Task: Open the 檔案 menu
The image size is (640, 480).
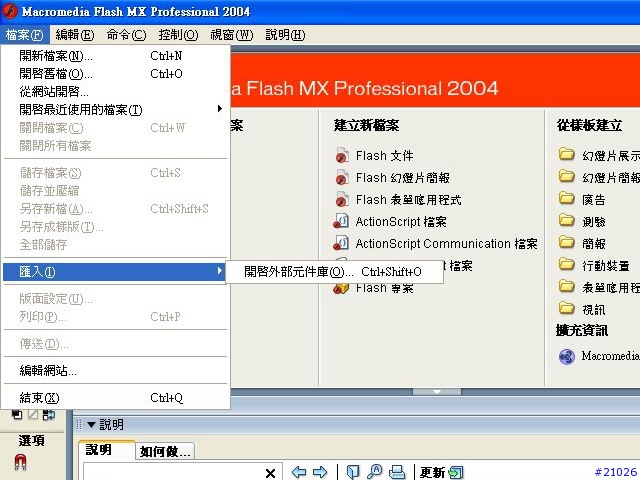Action: (24, 35)
